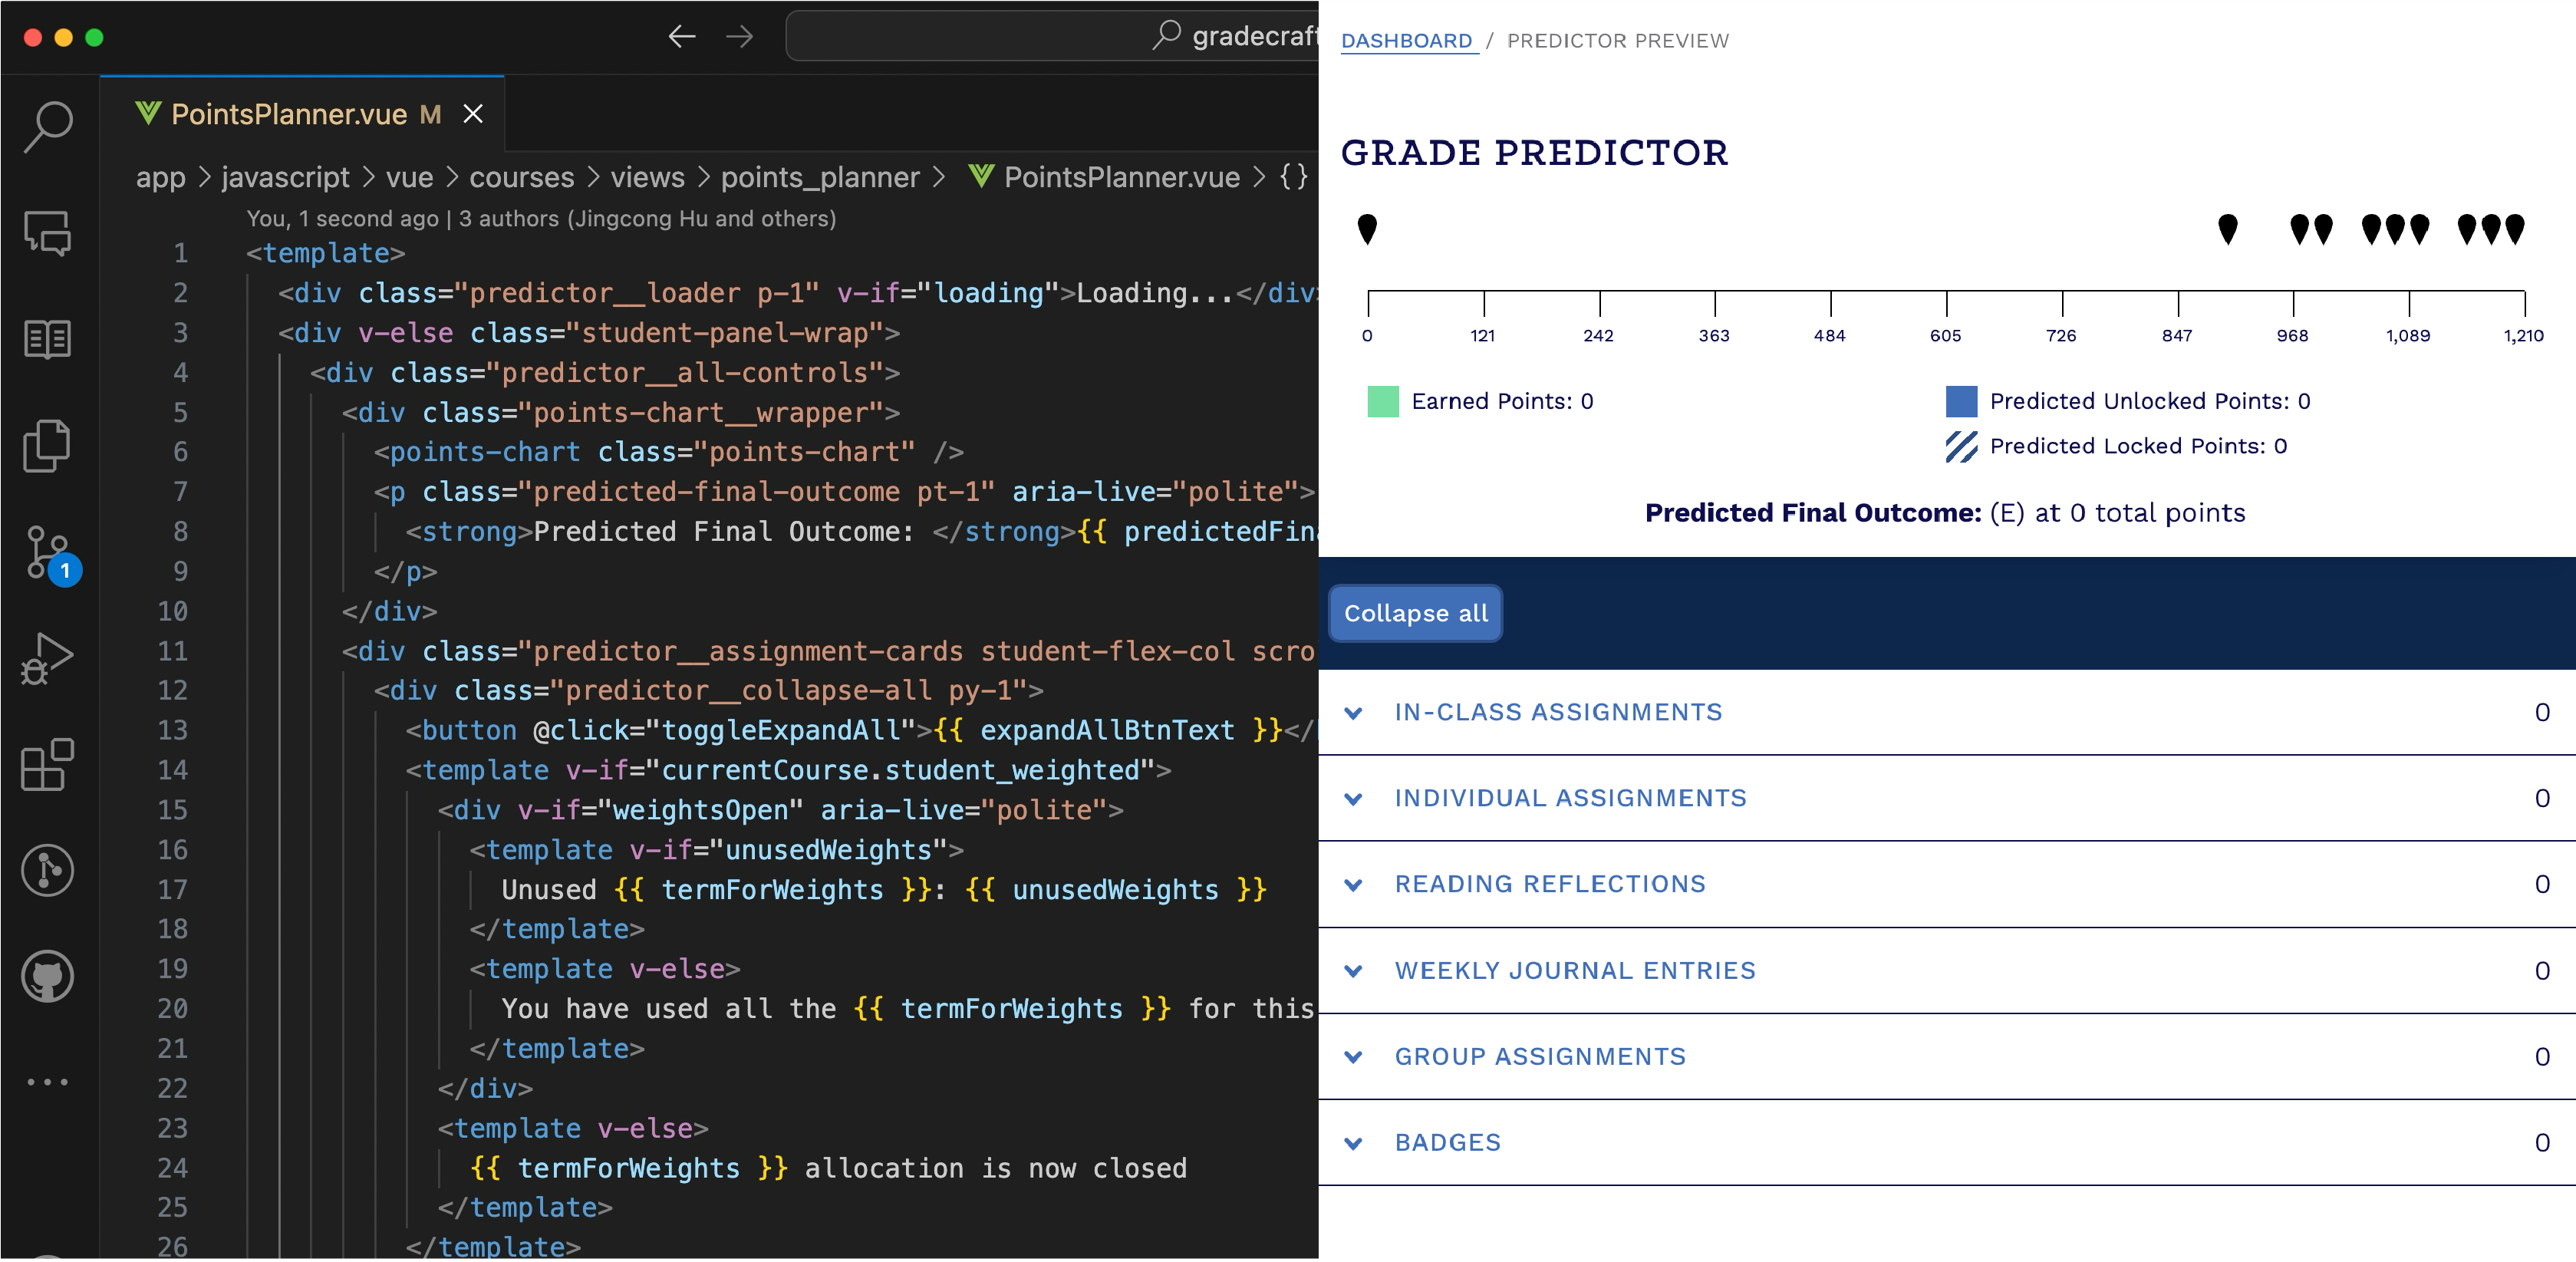Open the Search view in activity bar
The width and height of the screenshot is (2576, 1262).
(x=48, y=127)
